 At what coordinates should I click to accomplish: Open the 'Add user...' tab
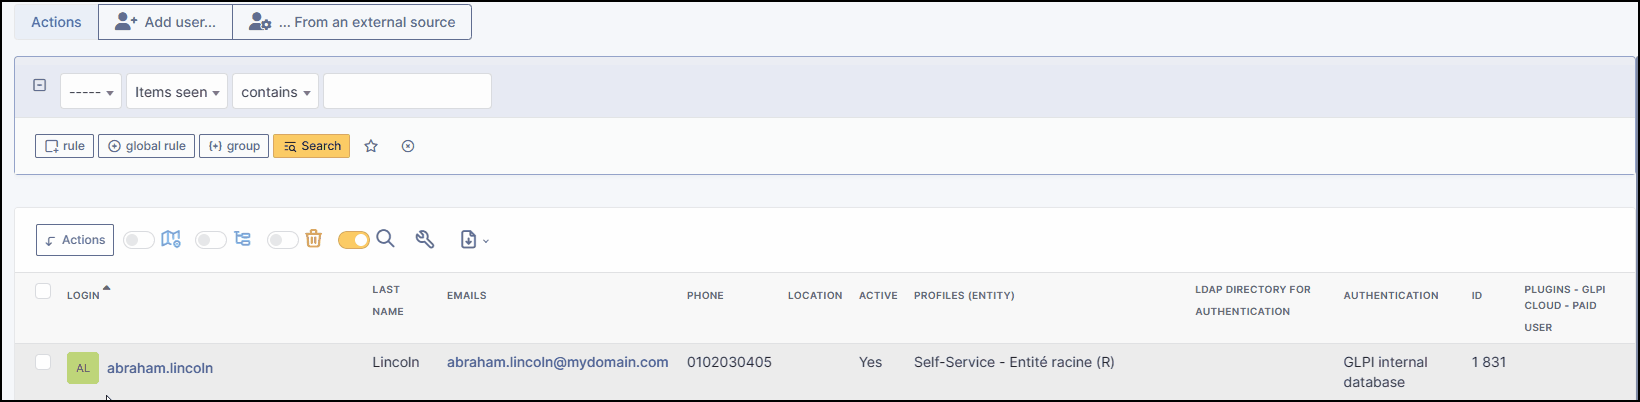click(x=165, y=22)
